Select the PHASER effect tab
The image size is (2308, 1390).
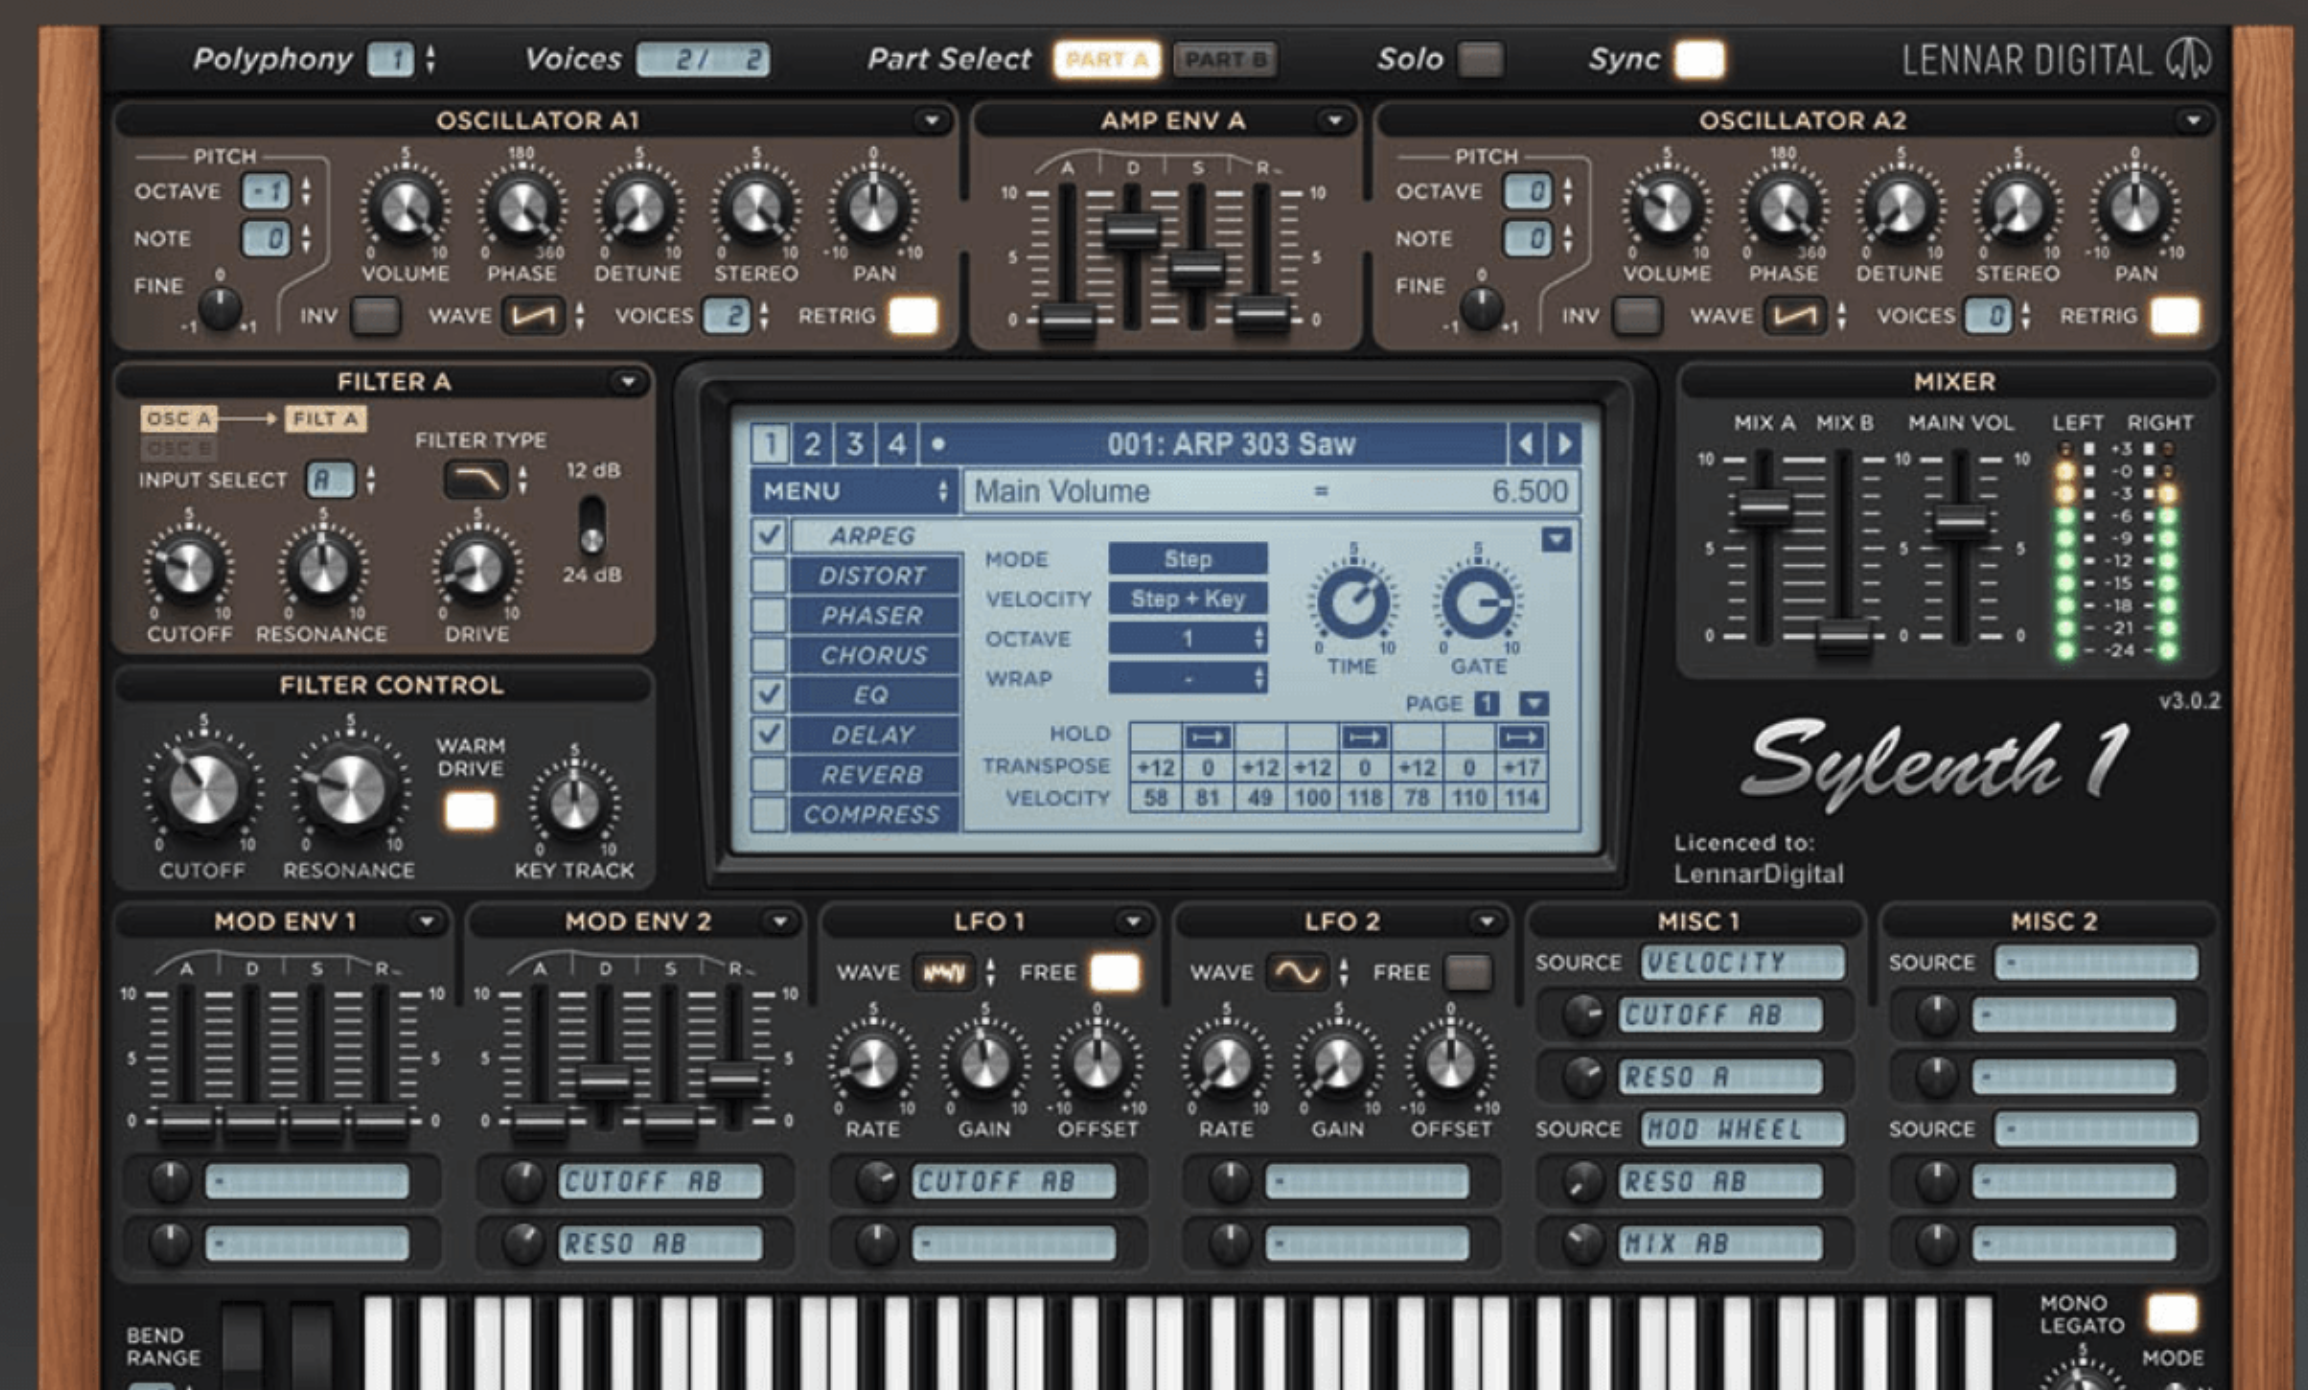coord(873,615)
